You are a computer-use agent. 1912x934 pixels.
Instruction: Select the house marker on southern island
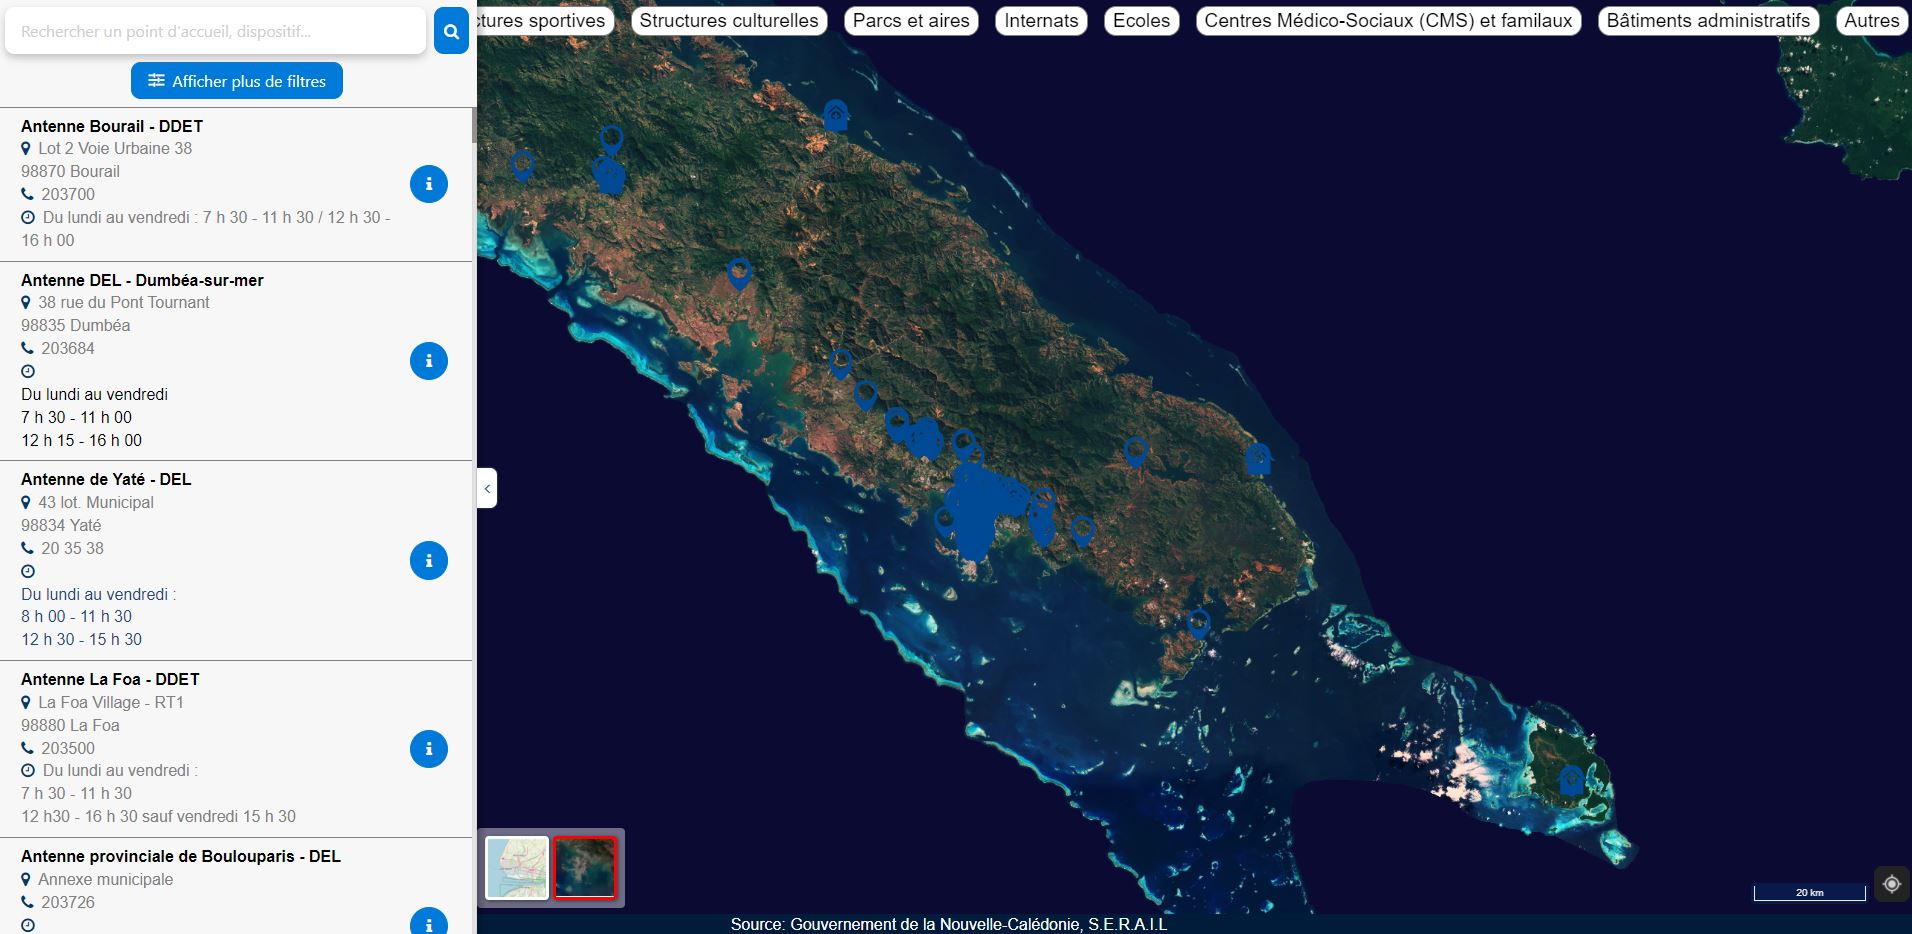1571,779
